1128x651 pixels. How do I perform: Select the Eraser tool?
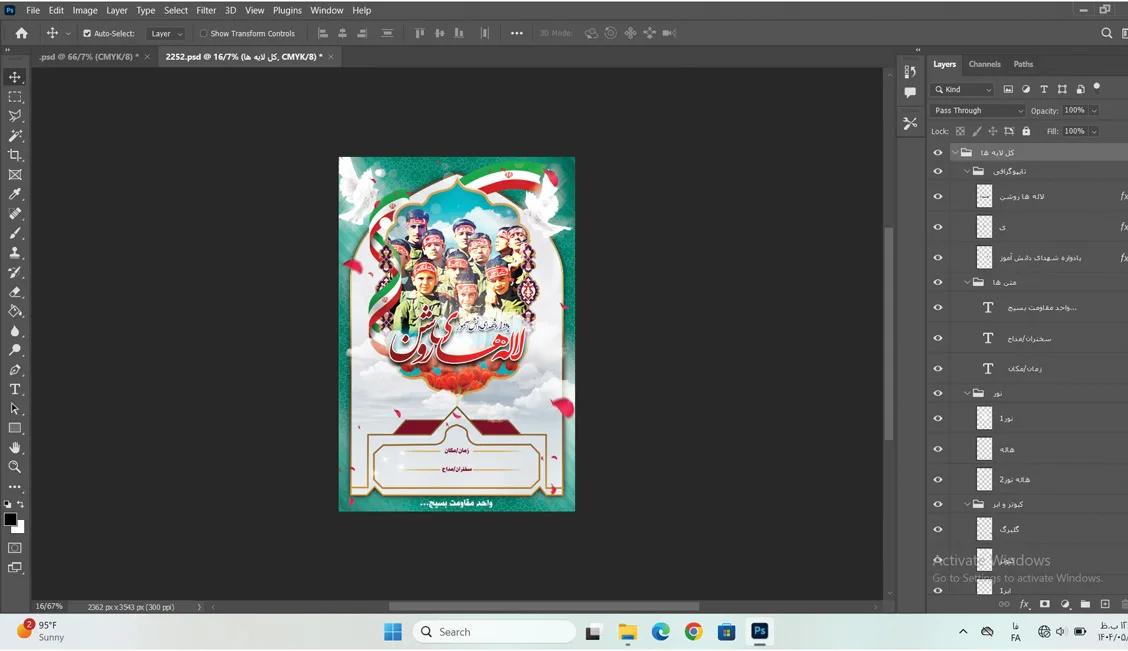point(14,292)
